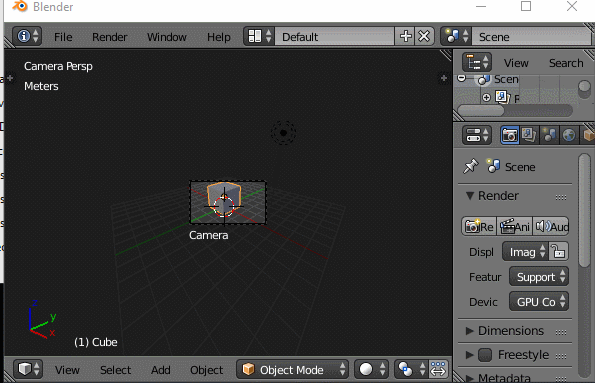
Task: Open the pivot point selector
Action: pos(411,369)
